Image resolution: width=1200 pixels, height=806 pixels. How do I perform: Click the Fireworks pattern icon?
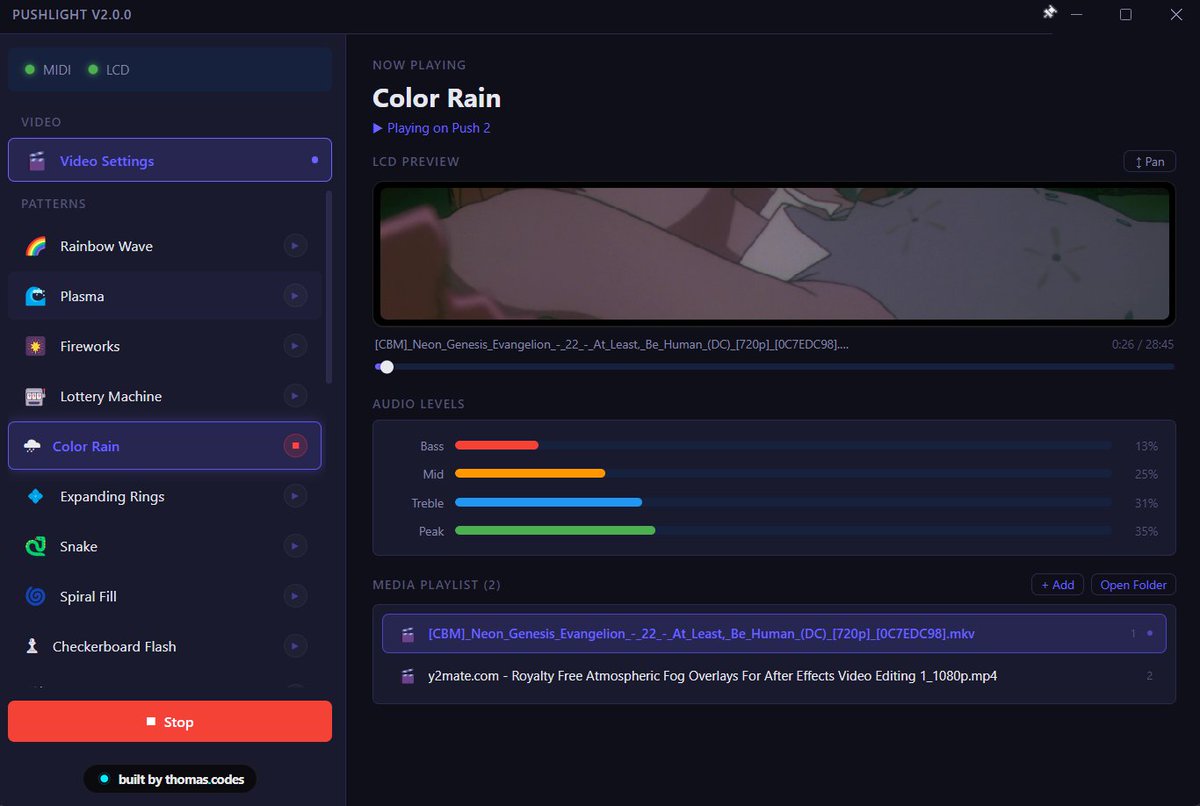coord(36,346)
